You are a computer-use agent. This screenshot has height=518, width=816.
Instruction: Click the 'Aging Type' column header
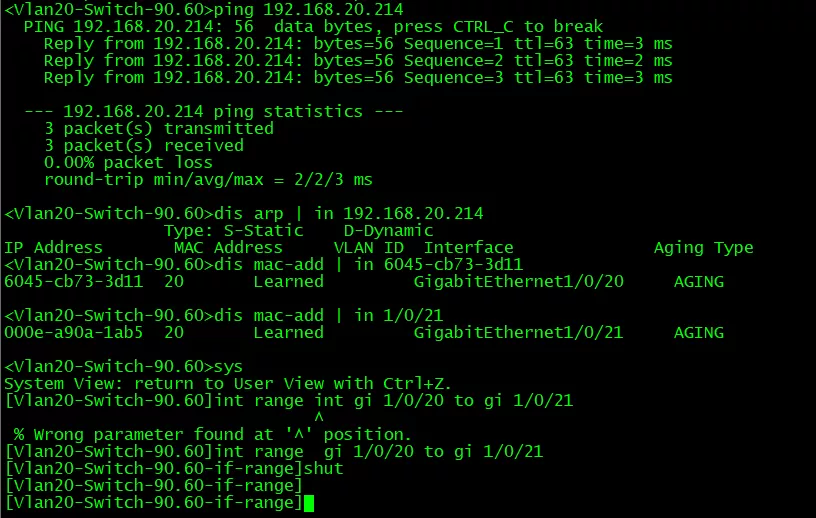703,248
